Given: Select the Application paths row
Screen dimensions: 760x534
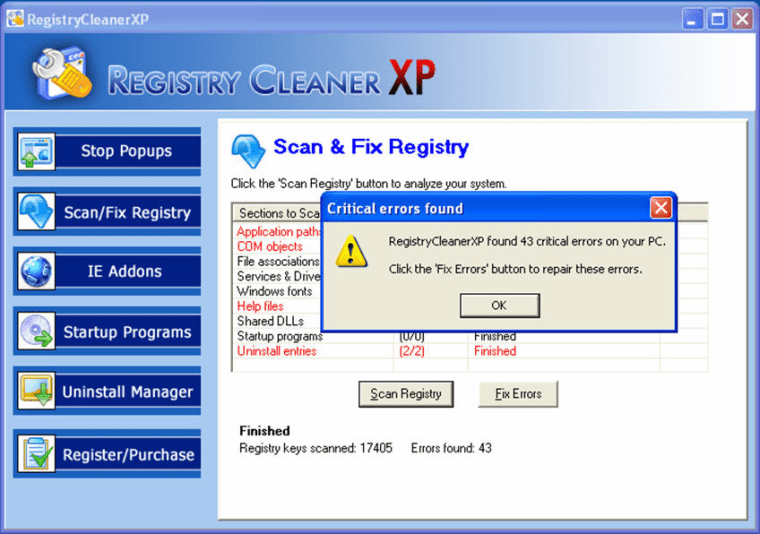Looking at the screenshot, I should click(x=278, y=232).
